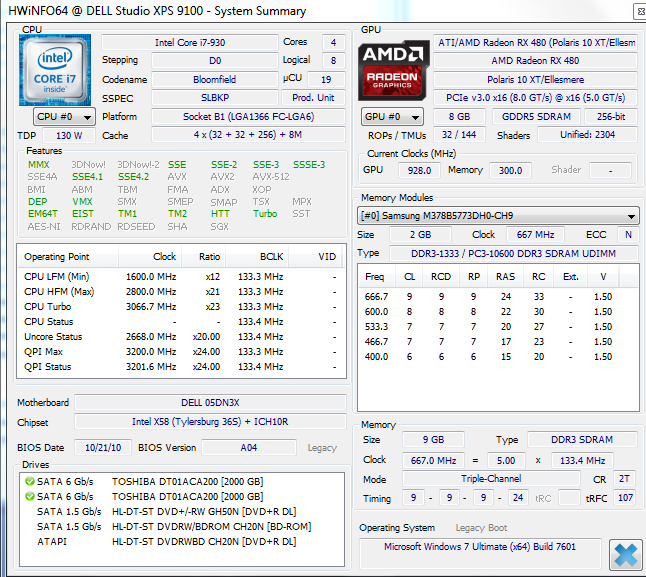The image size is (646, 577).
Task: Click the GDDR5 SDRAM field
Action: pos(536,117)
